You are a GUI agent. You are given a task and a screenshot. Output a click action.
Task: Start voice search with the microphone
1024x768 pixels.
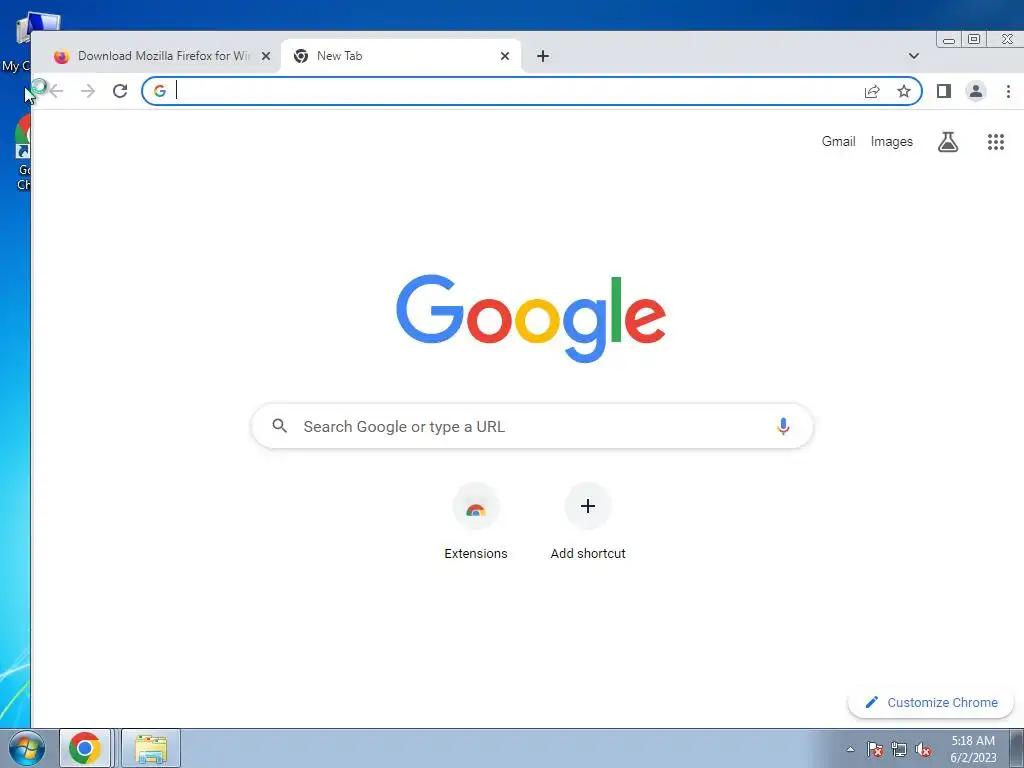783,426
